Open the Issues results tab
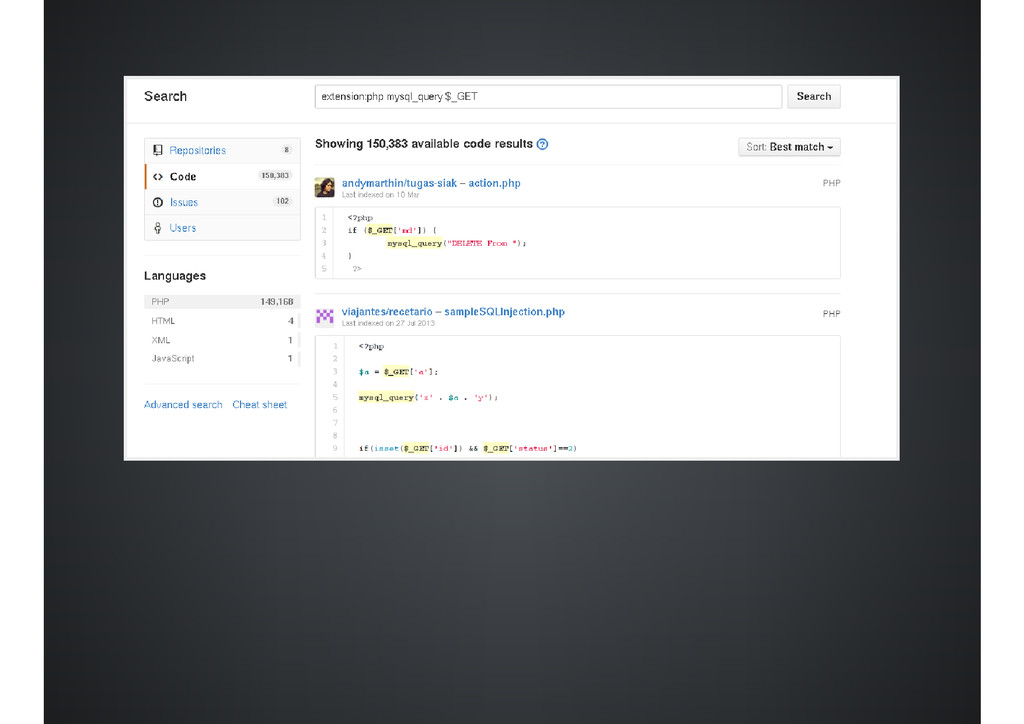This screenshot has width=1024, height=724. [222, 202]
